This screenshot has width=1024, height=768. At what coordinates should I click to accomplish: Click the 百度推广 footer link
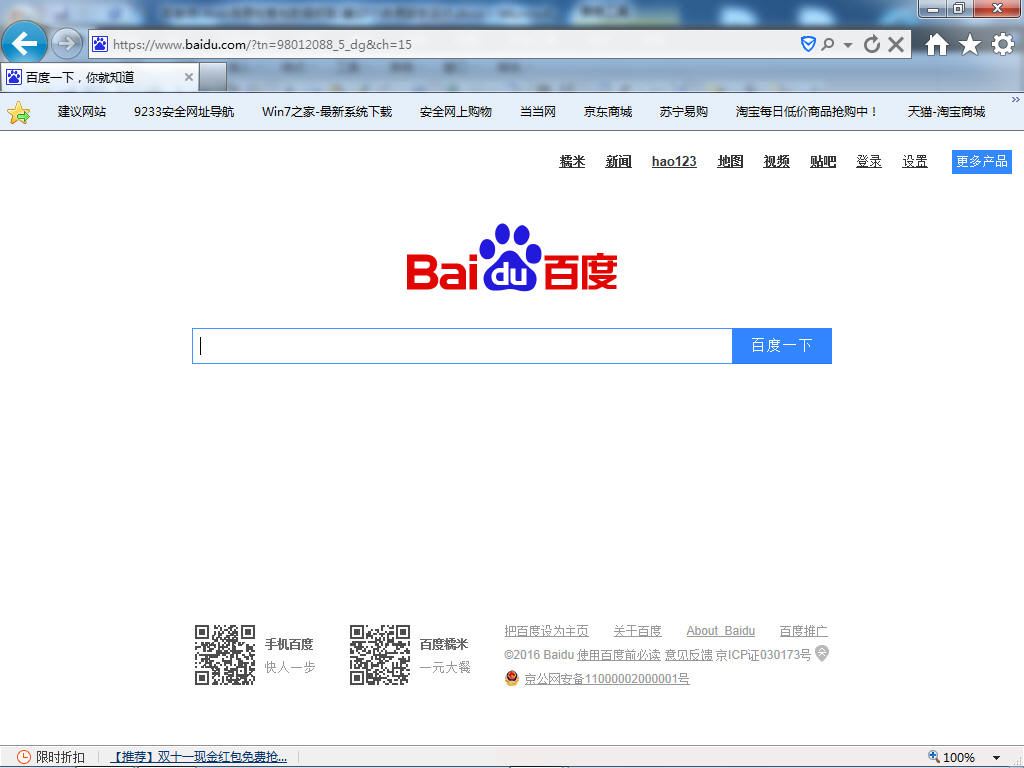(x=803, y=631)
